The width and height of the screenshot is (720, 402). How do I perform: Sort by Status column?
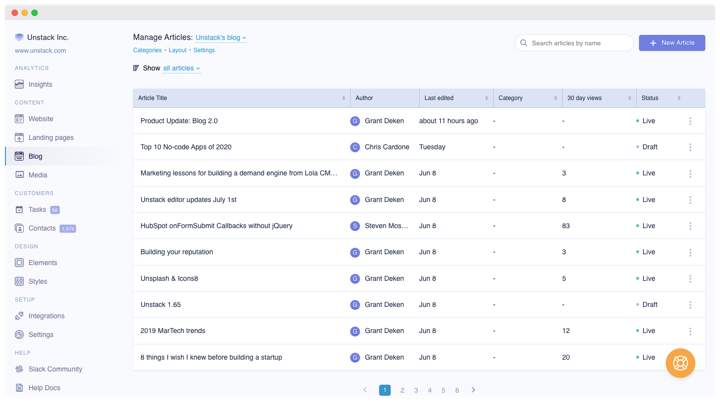[679, 98]
